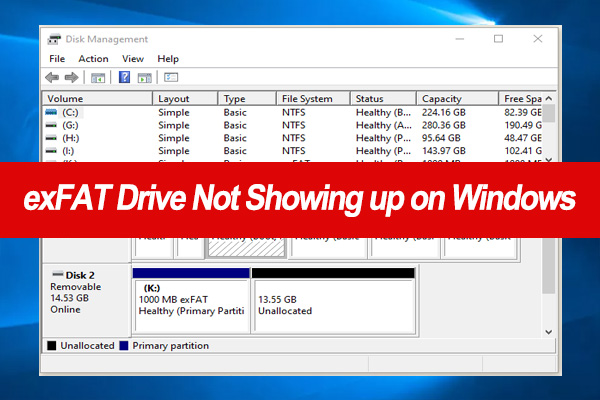600x400 pixels.
Task: Click the 280.36 GB capacity value
Action: (443, 125)
